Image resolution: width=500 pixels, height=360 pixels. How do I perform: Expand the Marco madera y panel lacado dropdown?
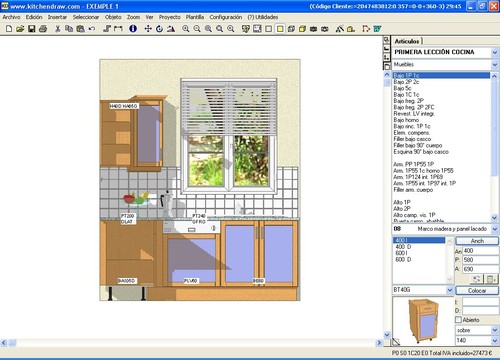(x=494, y=229)
